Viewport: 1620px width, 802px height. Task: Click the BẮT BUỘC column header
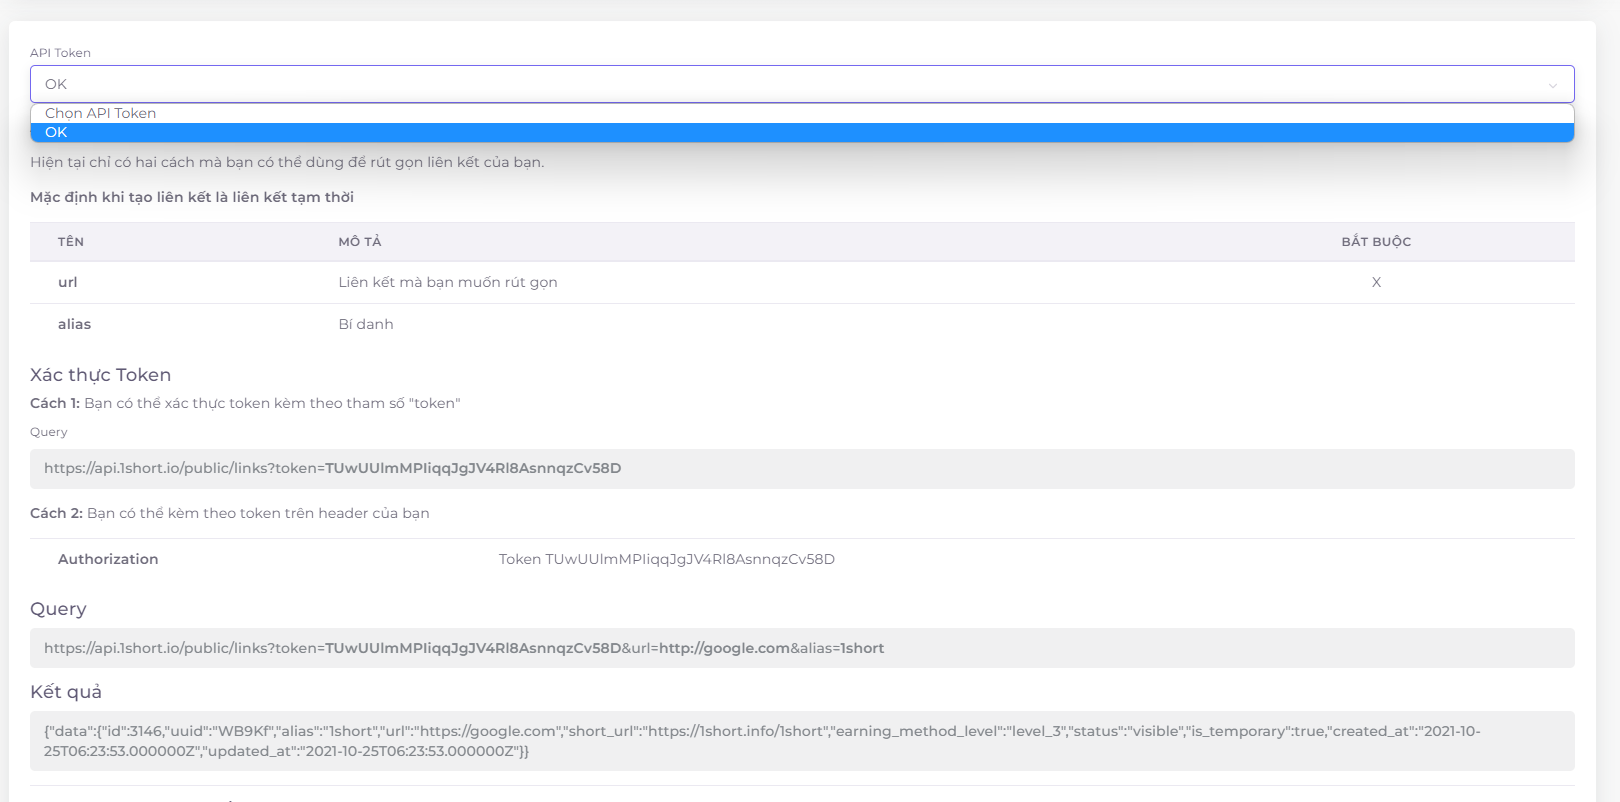click(1376, 242)
